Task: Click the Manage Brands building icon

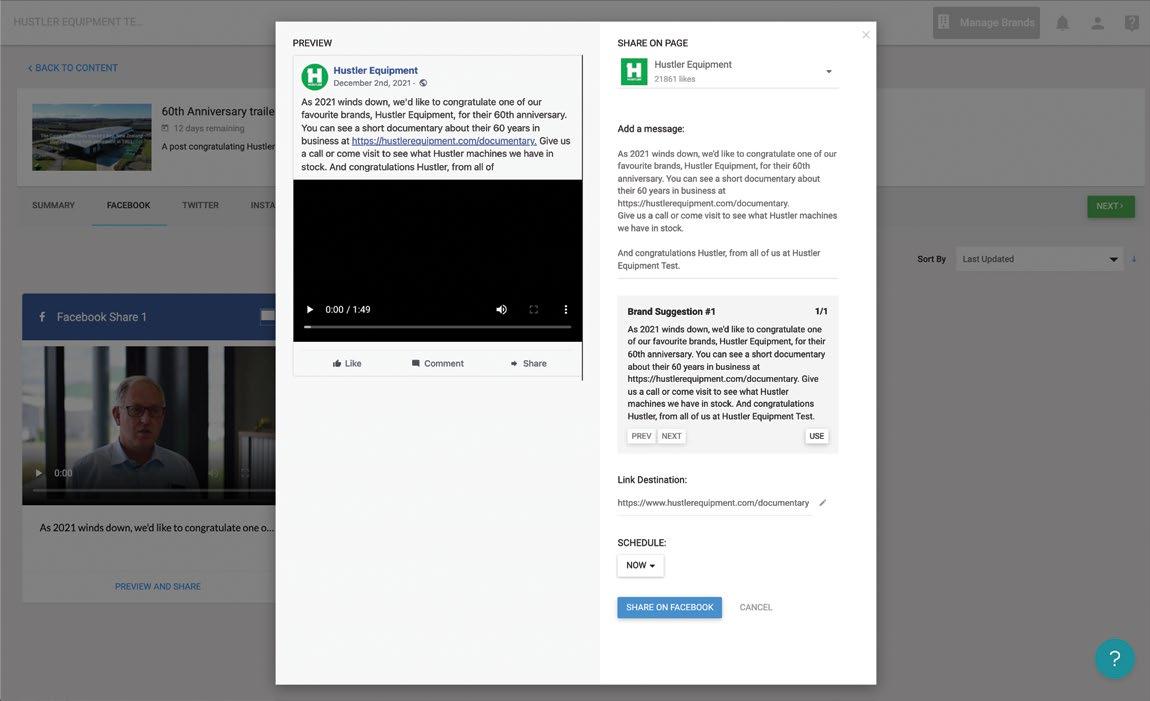Action: coord(944,23)
